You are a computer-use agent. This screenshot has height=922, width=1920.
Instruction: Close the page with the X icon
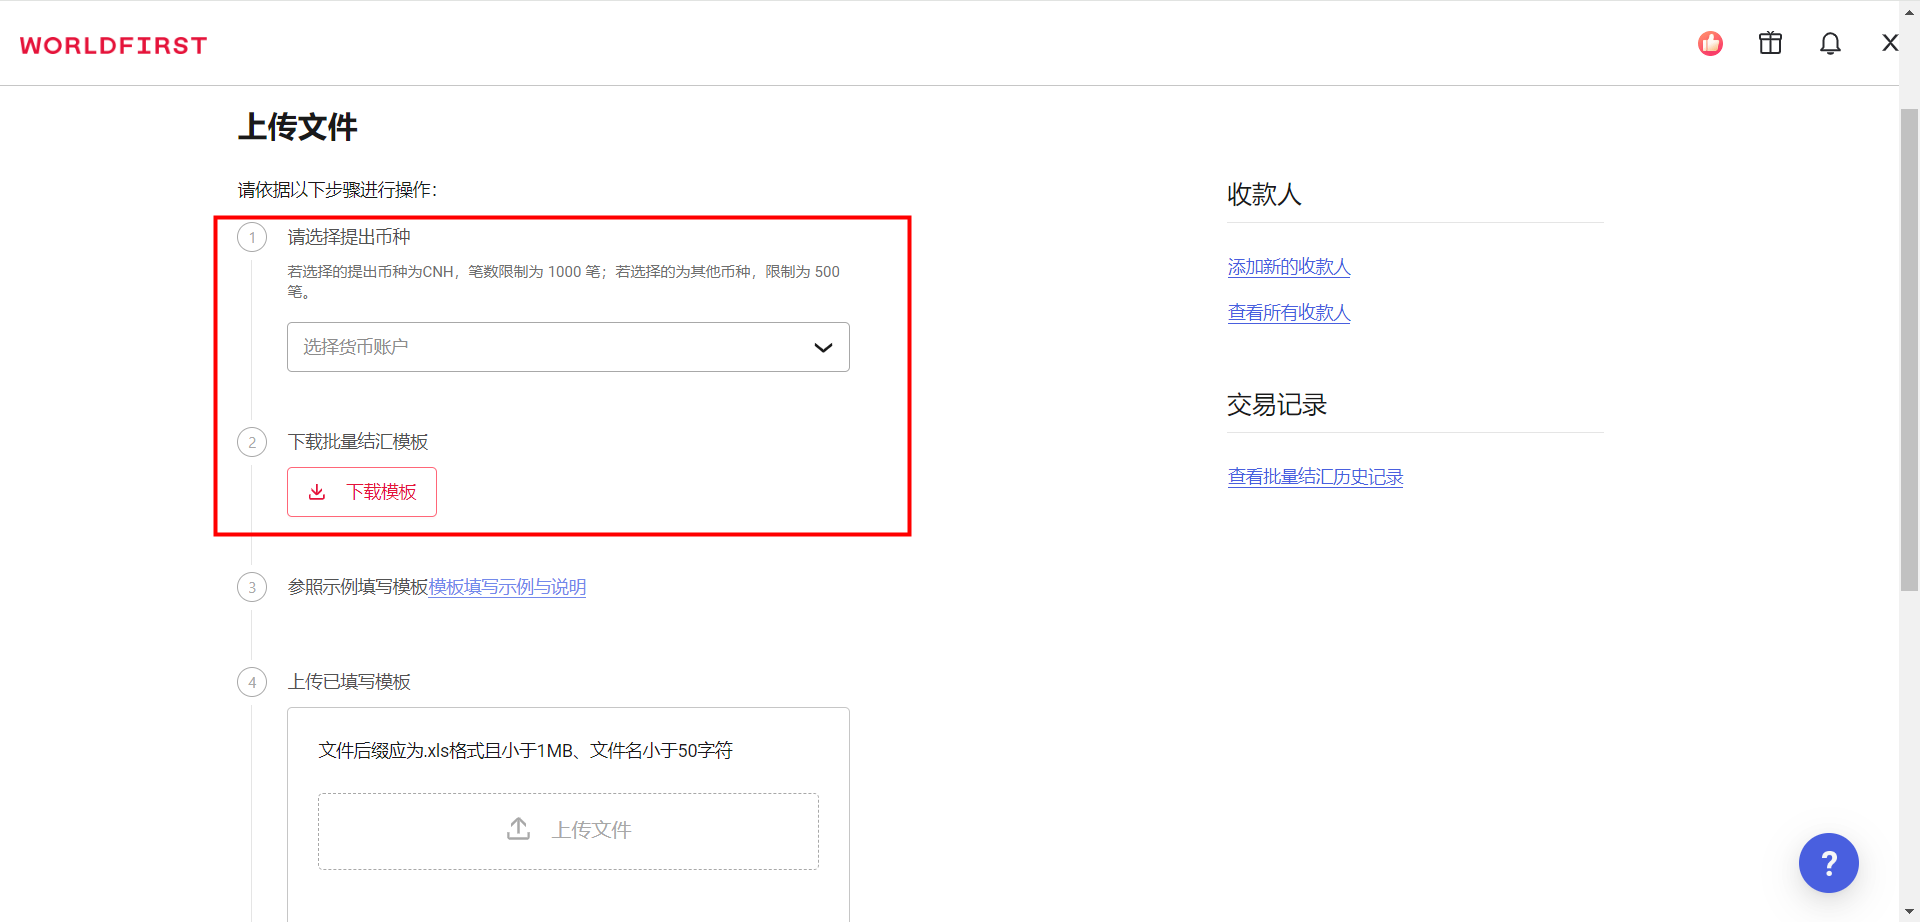[1889, 43]
